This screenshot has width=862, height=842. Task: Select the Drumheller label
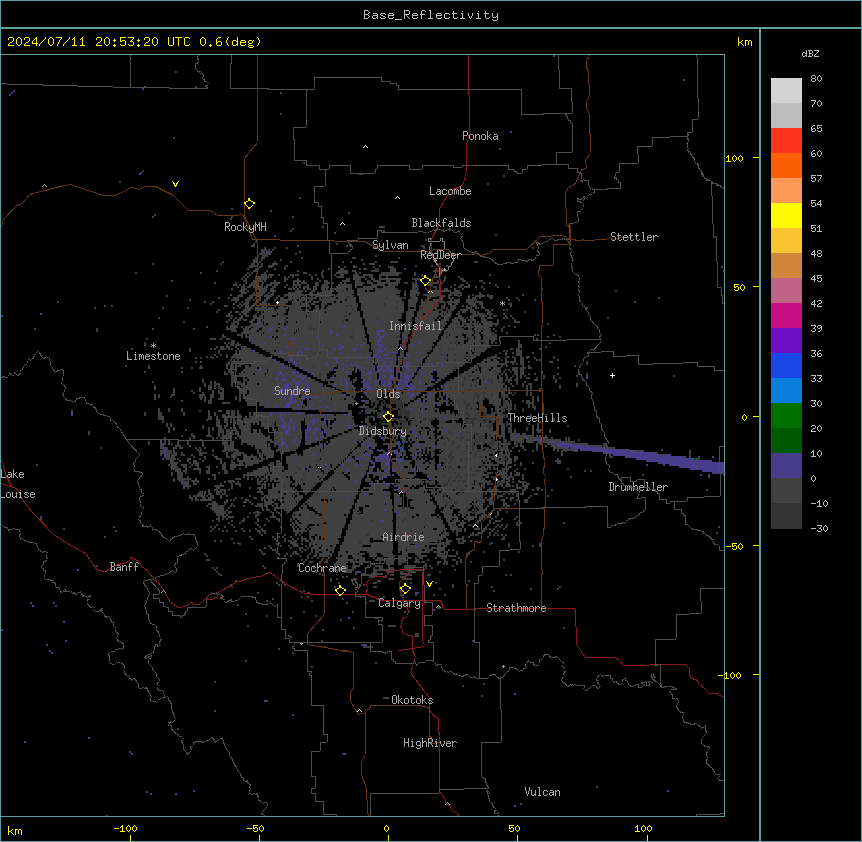click(638, 487)
